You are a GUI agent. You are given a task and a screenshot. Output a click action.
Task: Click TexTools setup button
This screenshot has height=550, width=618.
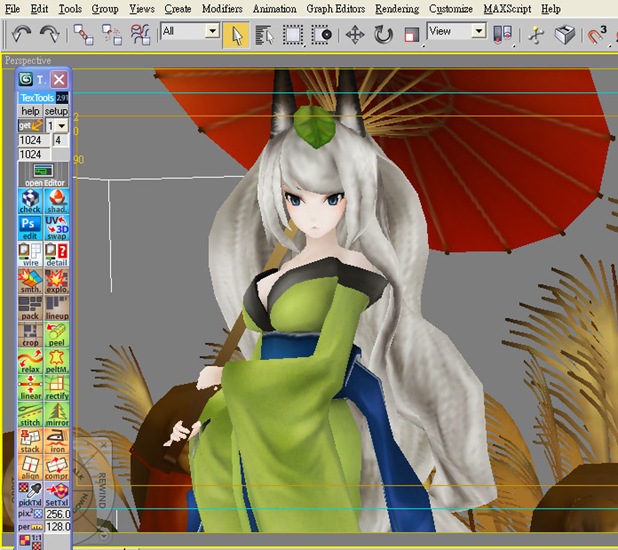pyautogui.click(x=56, y=111)
